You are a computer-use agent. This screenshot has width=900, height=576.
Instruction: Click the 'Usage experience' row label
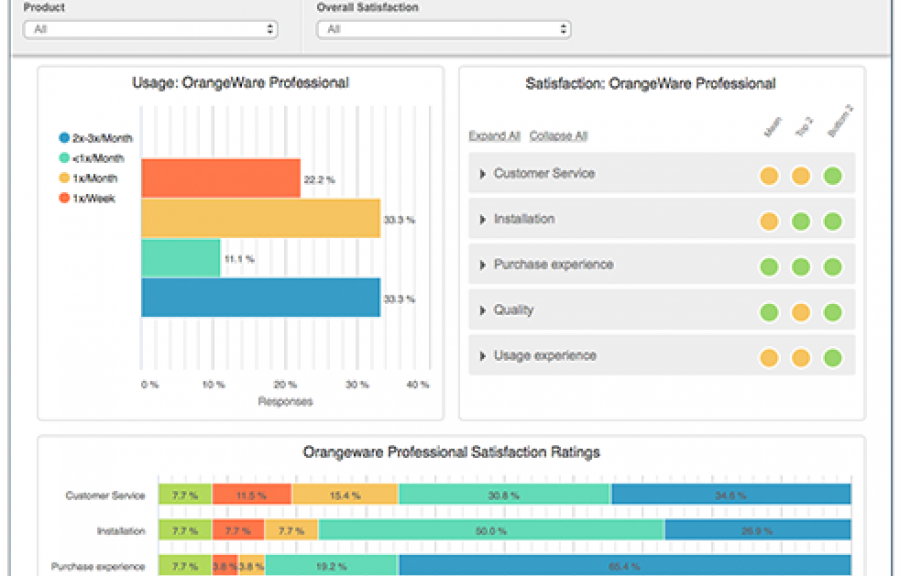pos(545,356)
